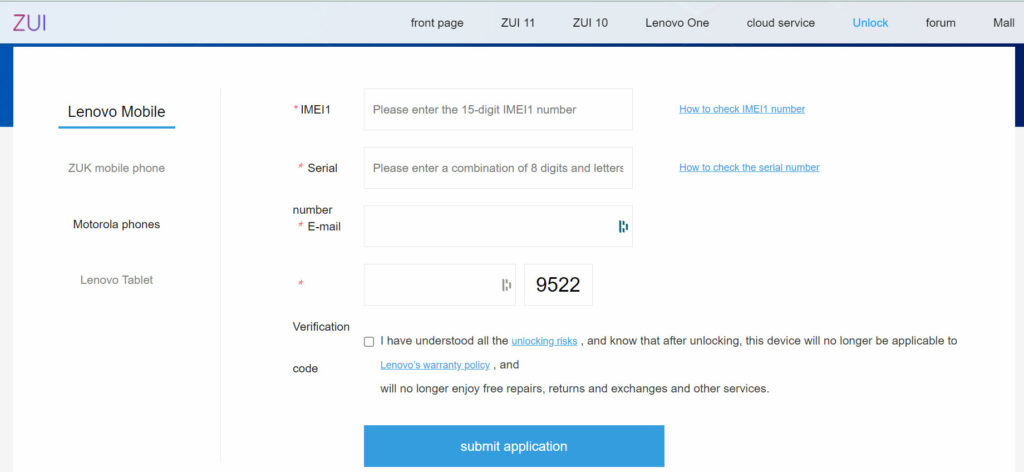Open the unlocking risks link
The image size is (1024, 472).
544,341
